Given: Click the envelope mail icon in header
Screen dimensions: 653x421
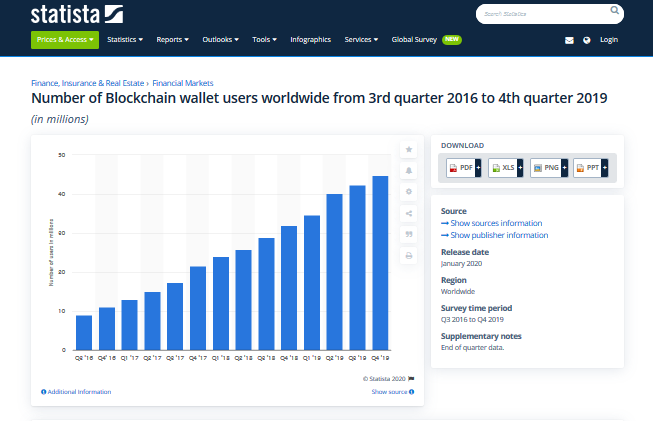Looking at the screenshot, I should (x=569, y=40).
